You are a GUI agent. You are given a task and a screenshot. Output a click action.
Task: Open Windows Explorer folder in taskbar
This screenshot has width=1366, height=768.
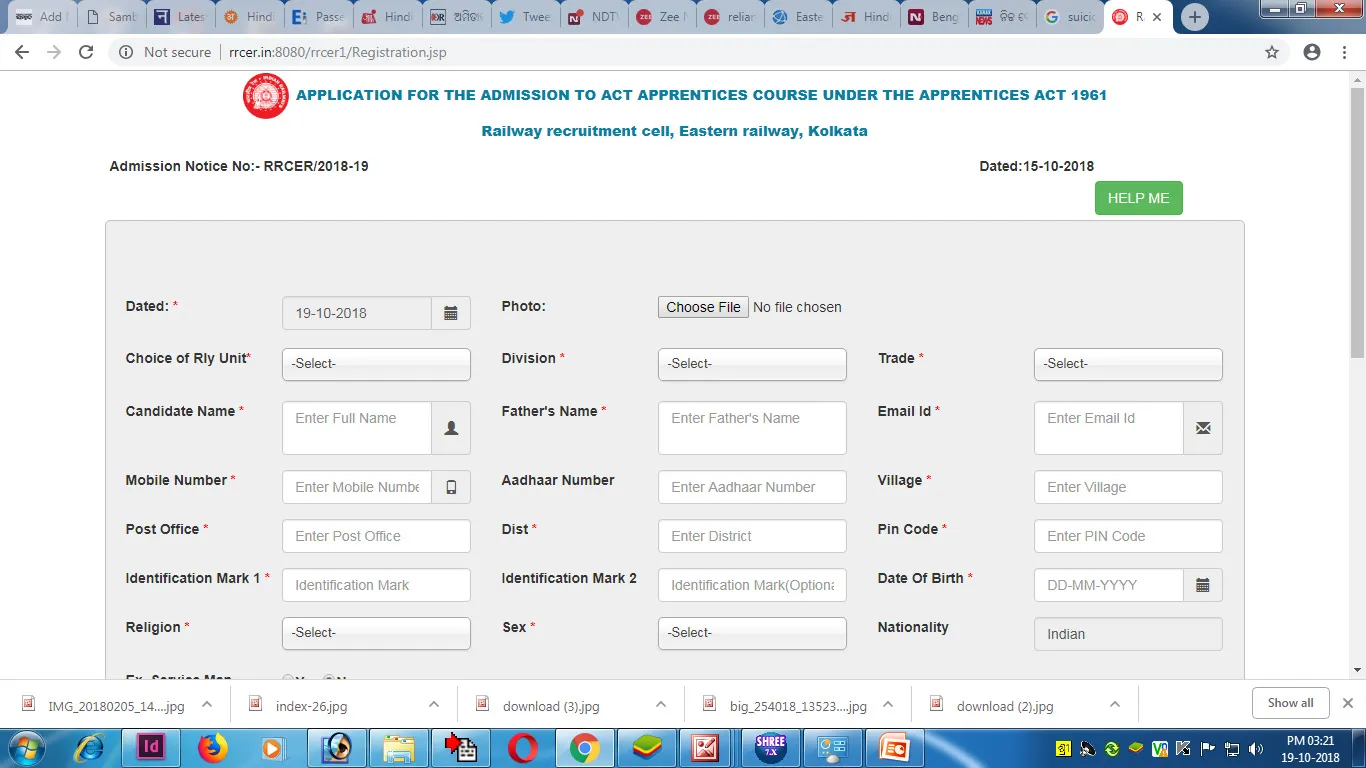point(399,747)
